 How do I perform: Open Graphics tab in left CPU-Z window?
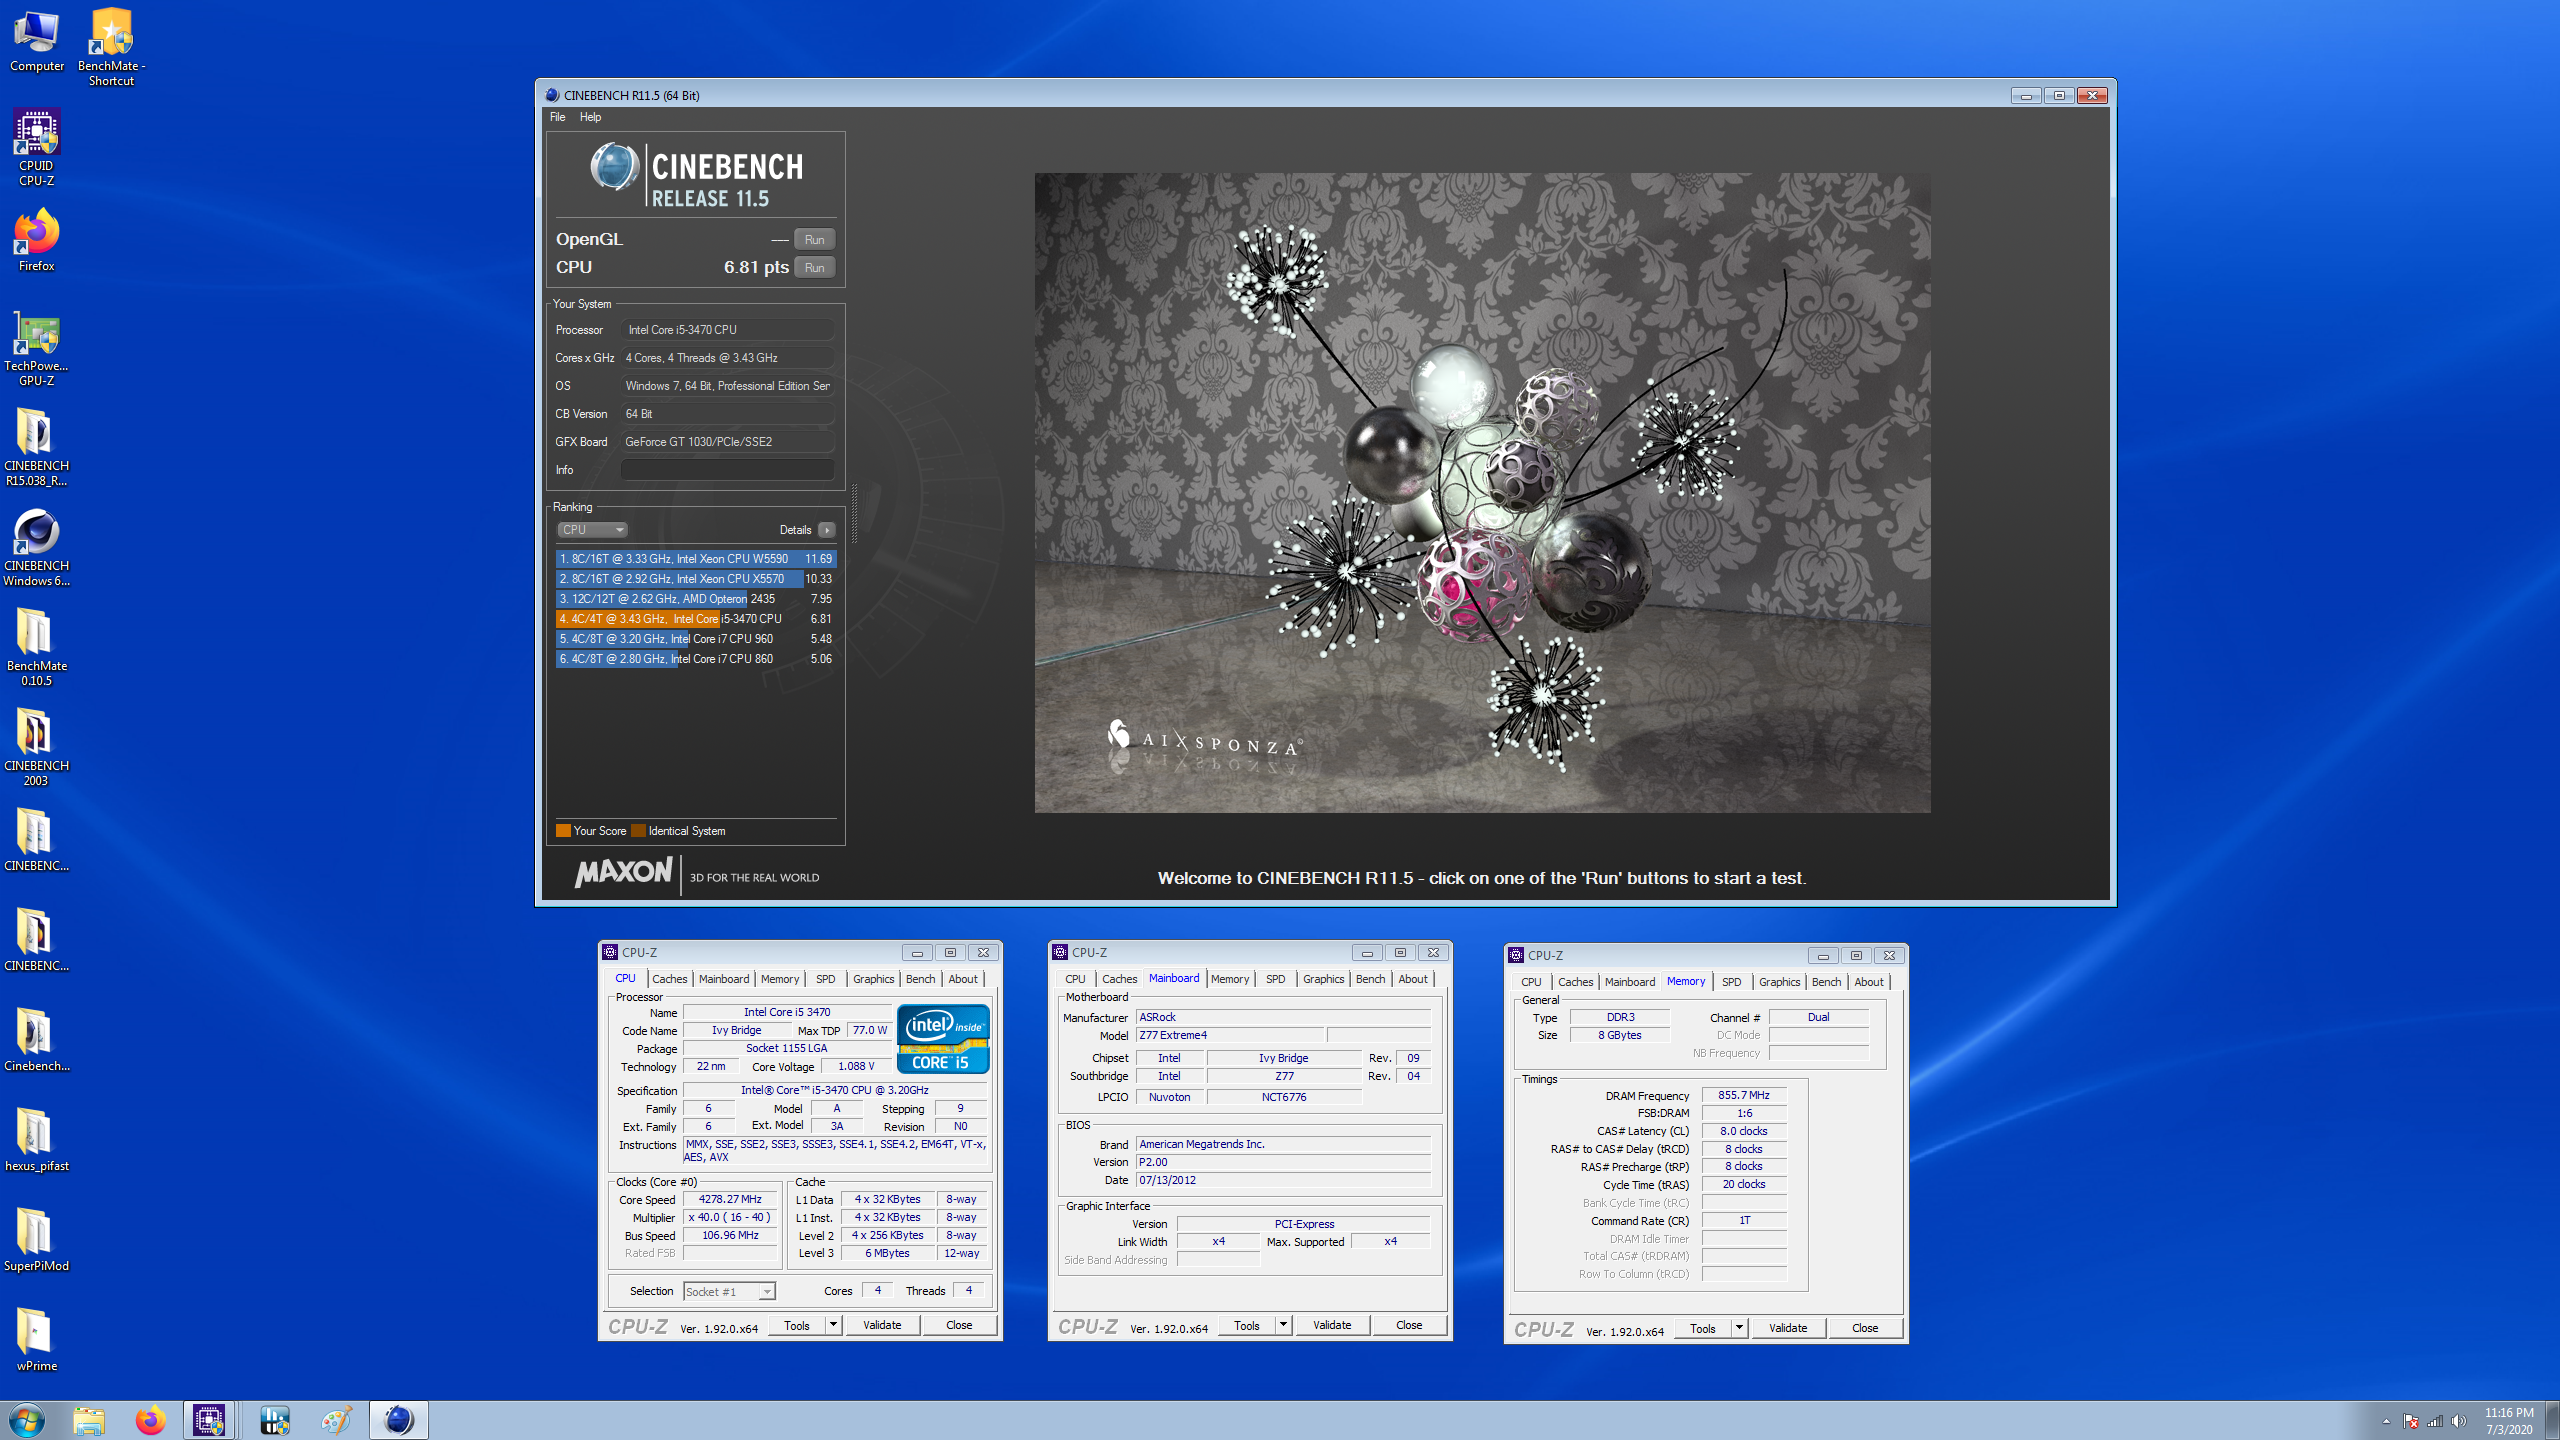[x=873, y=979]
